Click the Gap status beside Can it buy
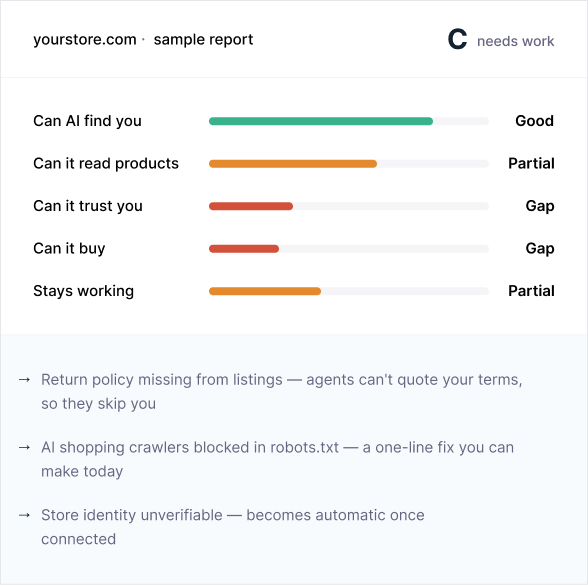The height and width of the screenshot is (585, 588). tap(540, 249)
